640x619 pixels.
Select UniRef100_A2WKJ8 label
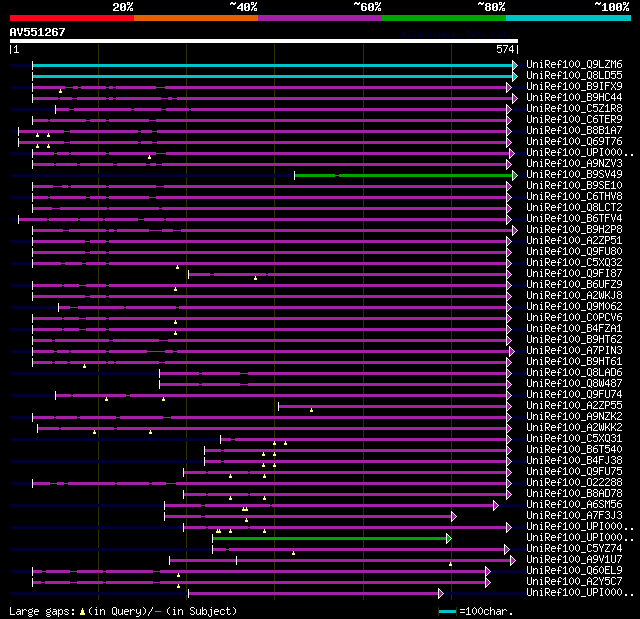pyautogui.click(x=574, y=296)
